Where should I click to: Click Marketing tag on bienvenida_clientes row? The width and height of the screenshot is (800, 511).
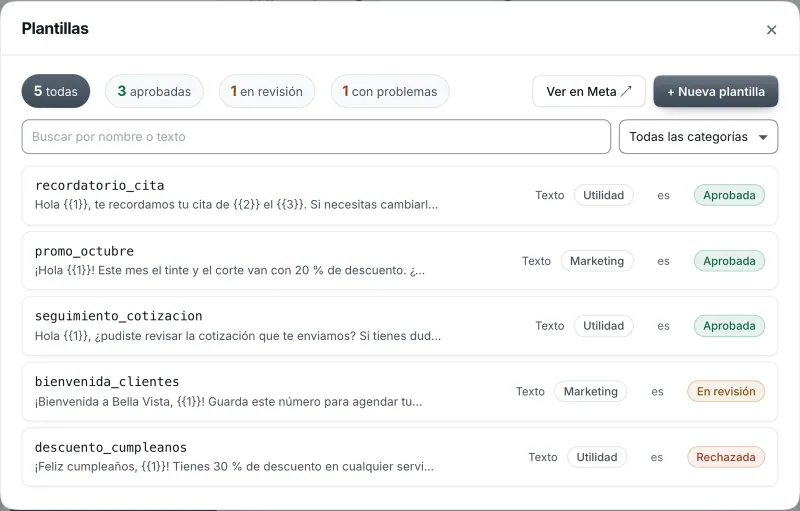tap(590, 392)
